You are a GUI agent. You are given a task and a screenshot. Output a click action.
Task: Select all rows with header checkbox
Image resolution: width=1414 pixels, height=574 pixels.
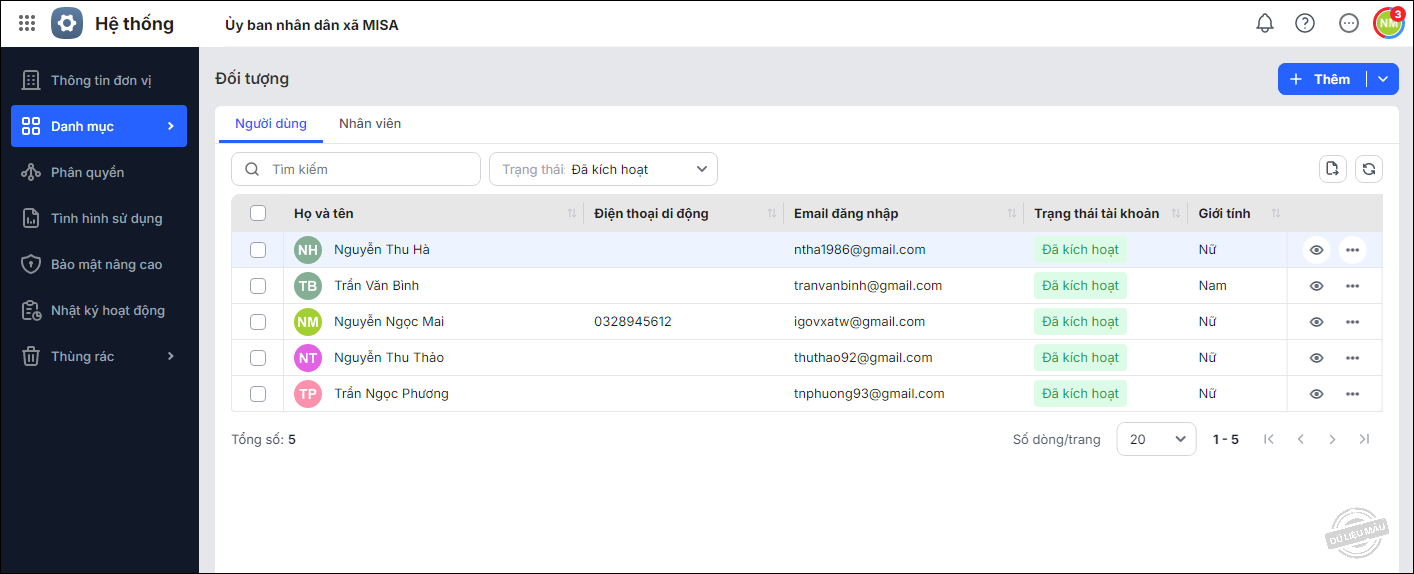coord(258,213)
